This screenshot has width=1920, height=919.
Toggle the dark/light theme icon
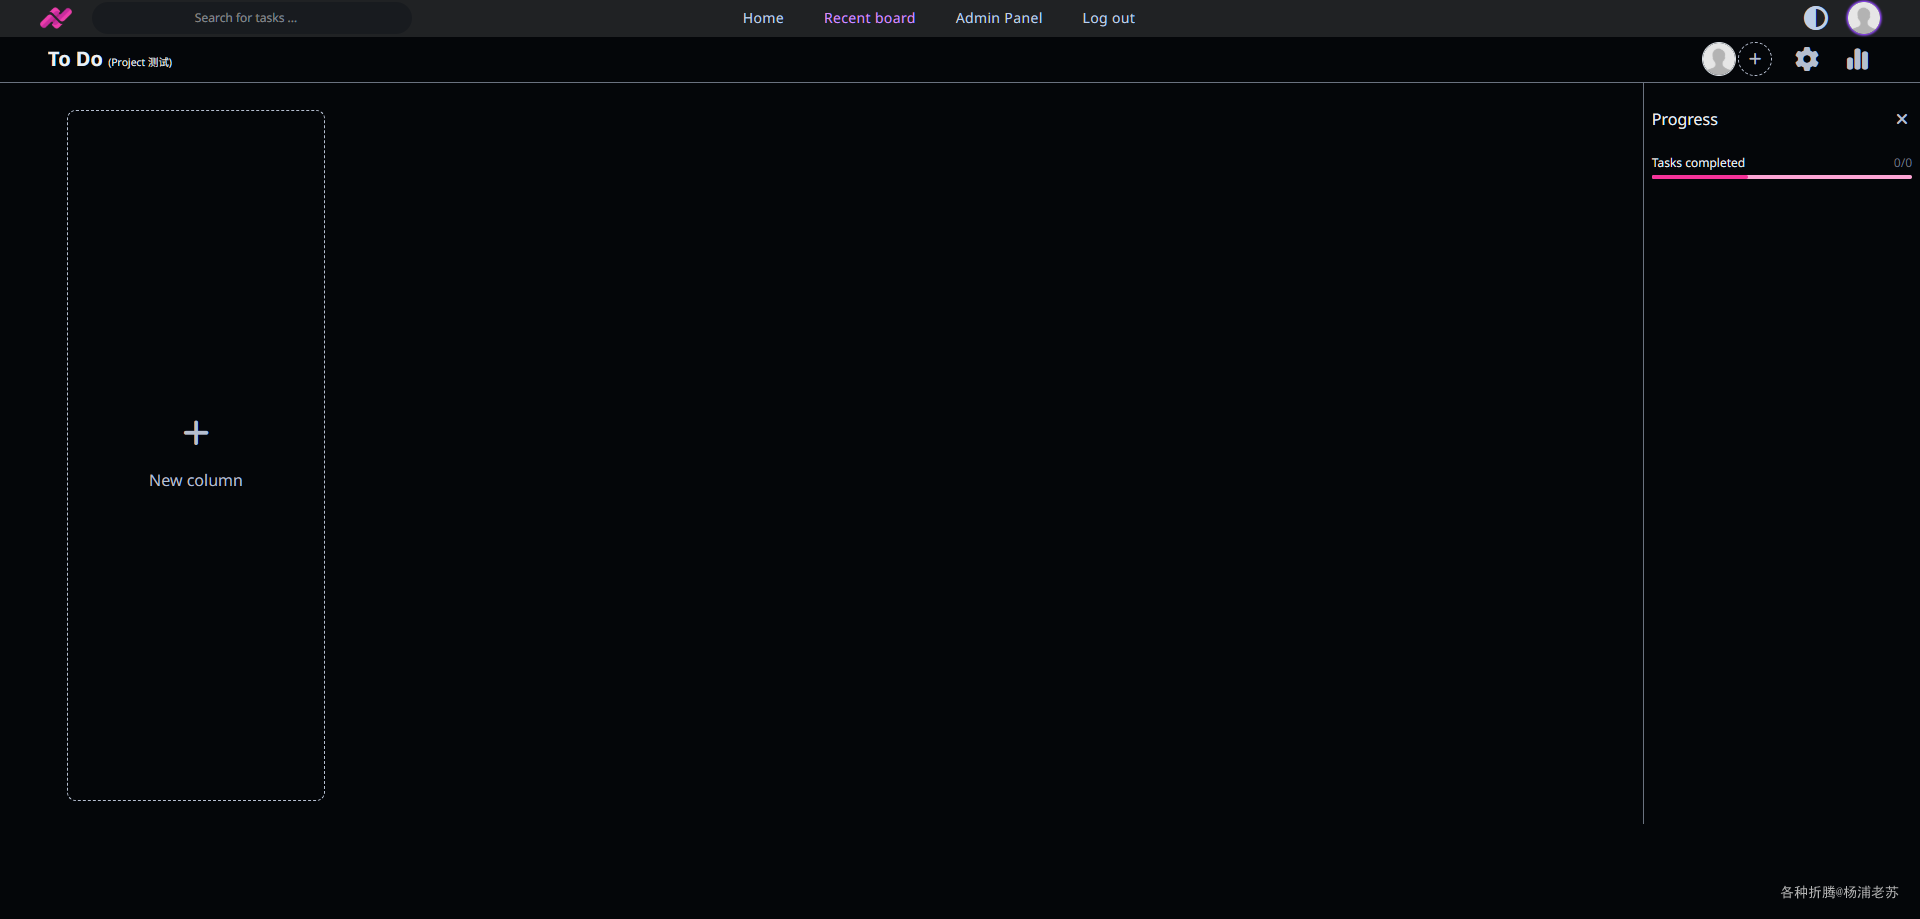[1815, 18]
